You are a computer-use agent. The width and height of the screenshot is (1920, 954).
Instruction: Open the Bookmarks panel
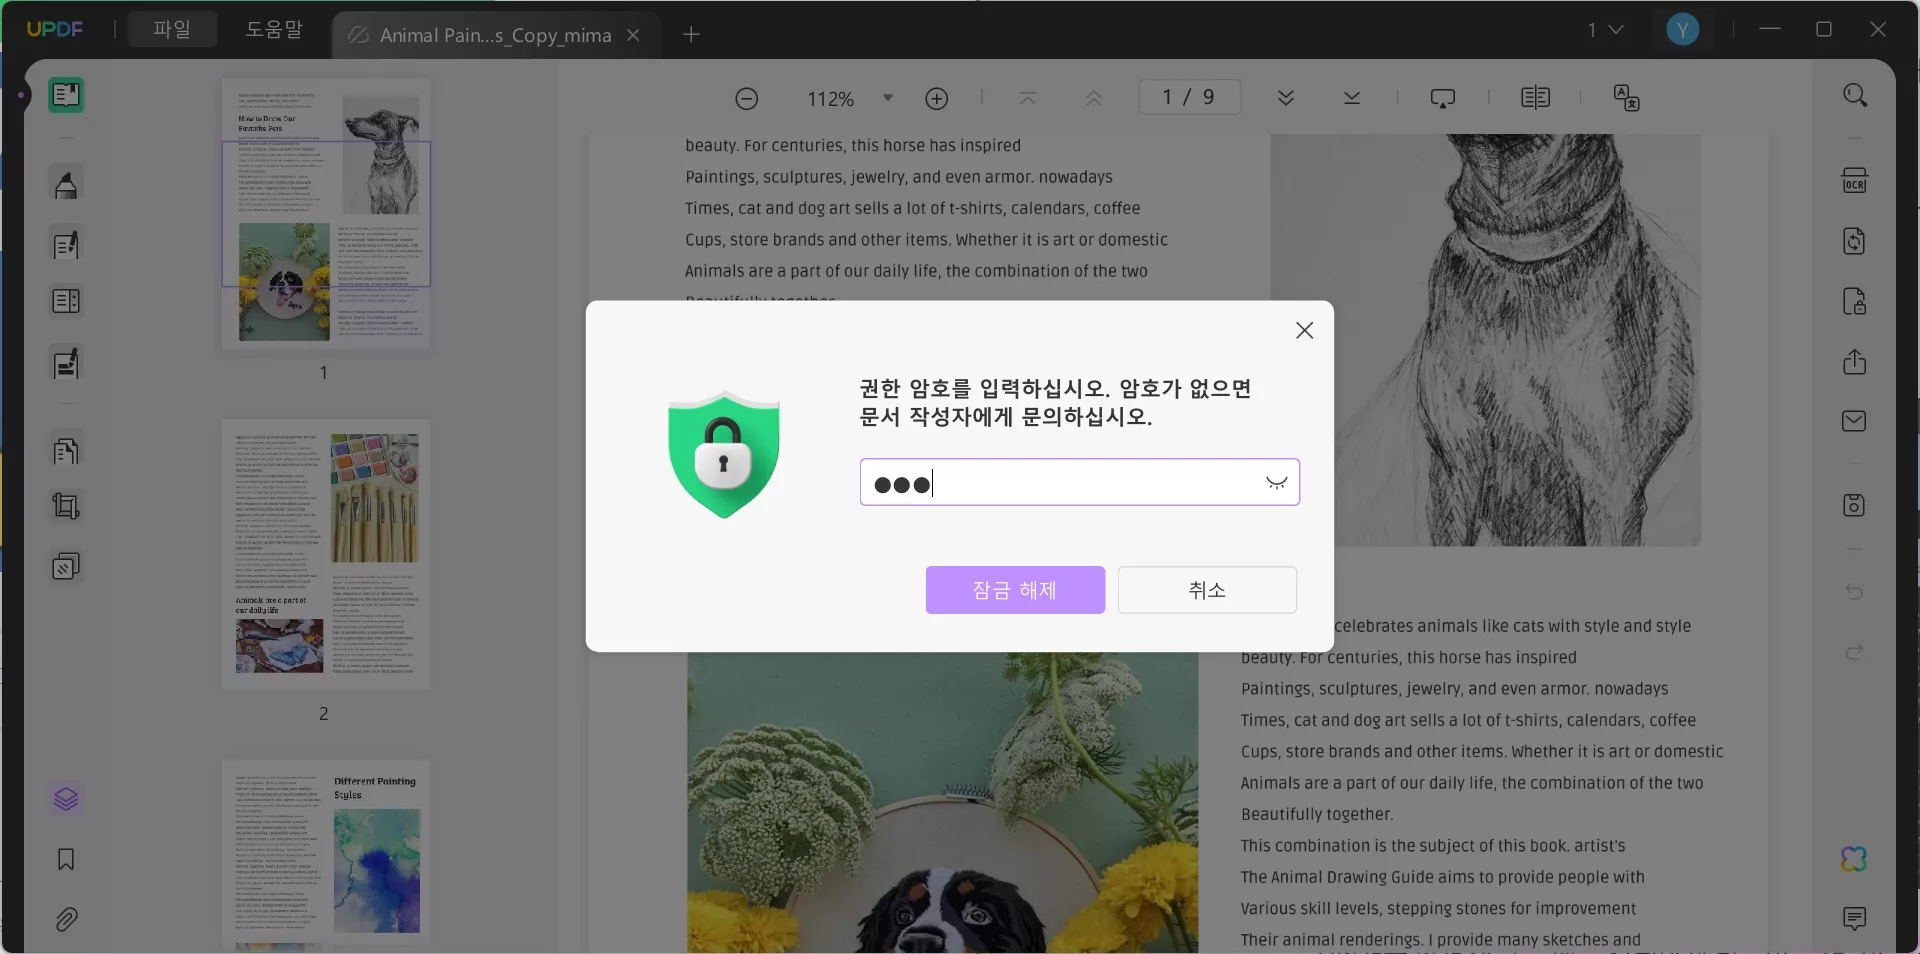(x=66, y=859)
